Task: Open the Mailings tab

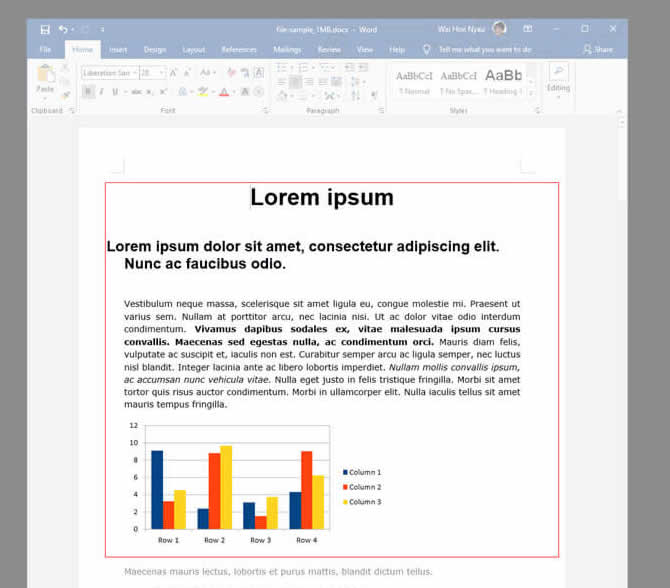Action: click(x=287, y=50)
